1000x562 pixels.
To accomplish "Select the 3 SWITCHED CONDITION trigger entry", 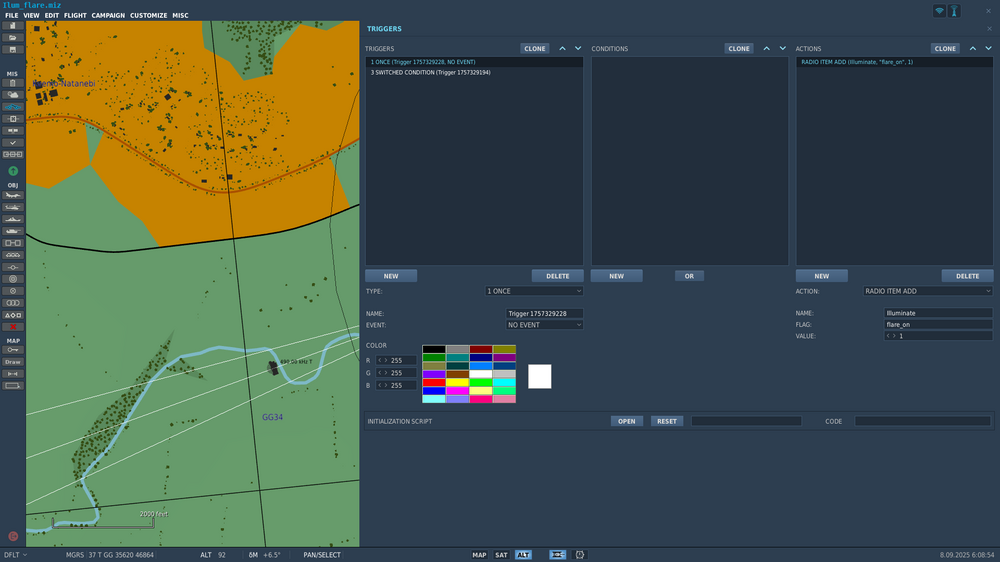I will (x=430, y=73).
